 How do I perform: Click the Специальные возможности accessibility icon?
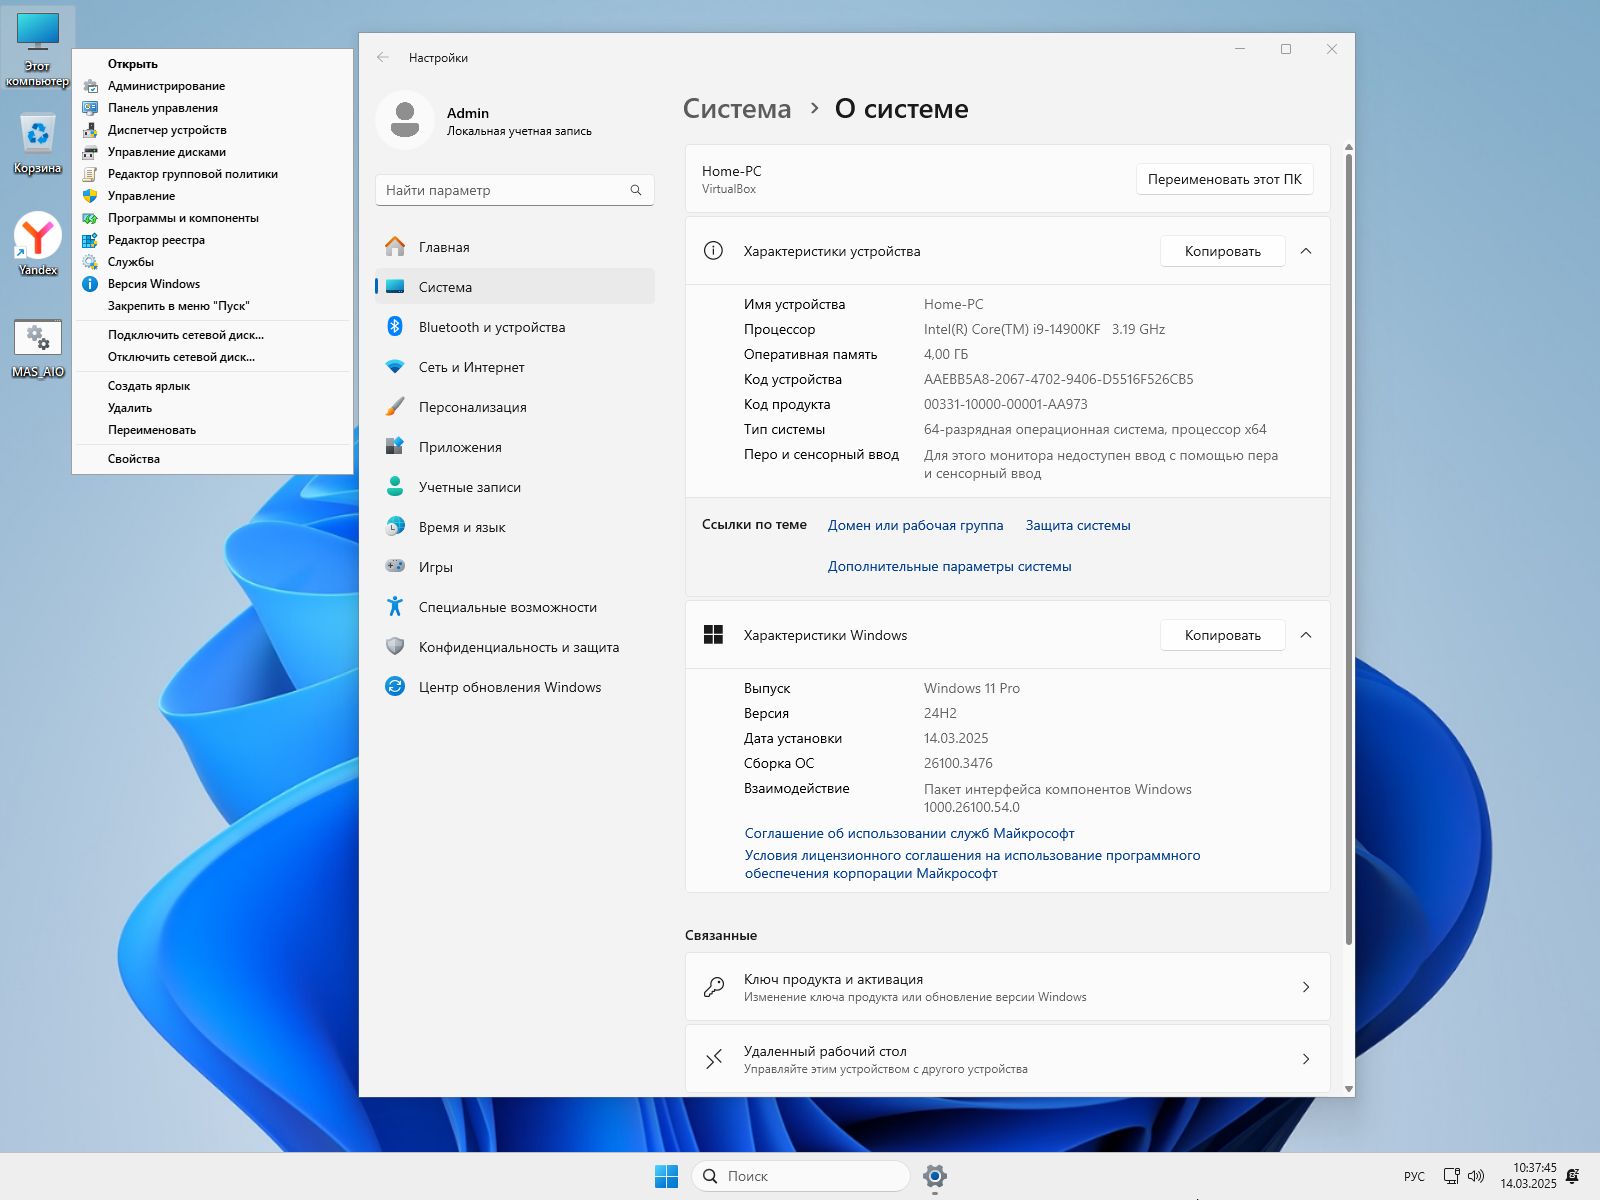coord(395,607)
